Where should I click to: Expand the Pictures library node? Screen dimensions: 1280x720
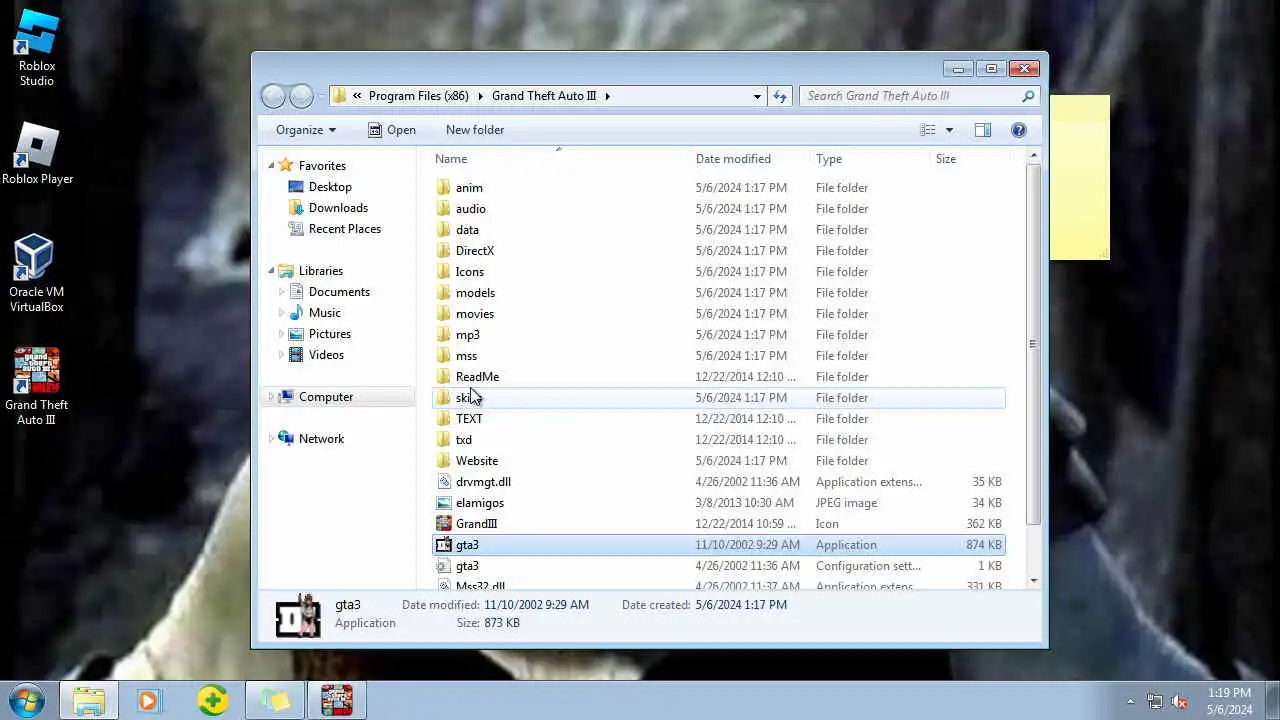[282, 334]
